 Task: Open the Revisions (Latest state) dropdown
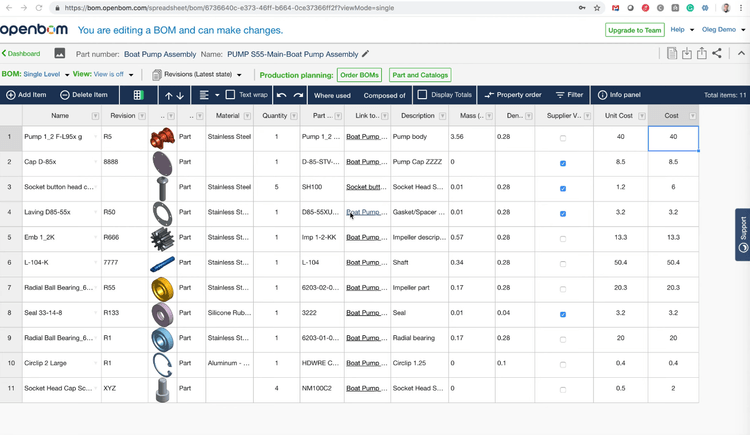pos(197,74)
